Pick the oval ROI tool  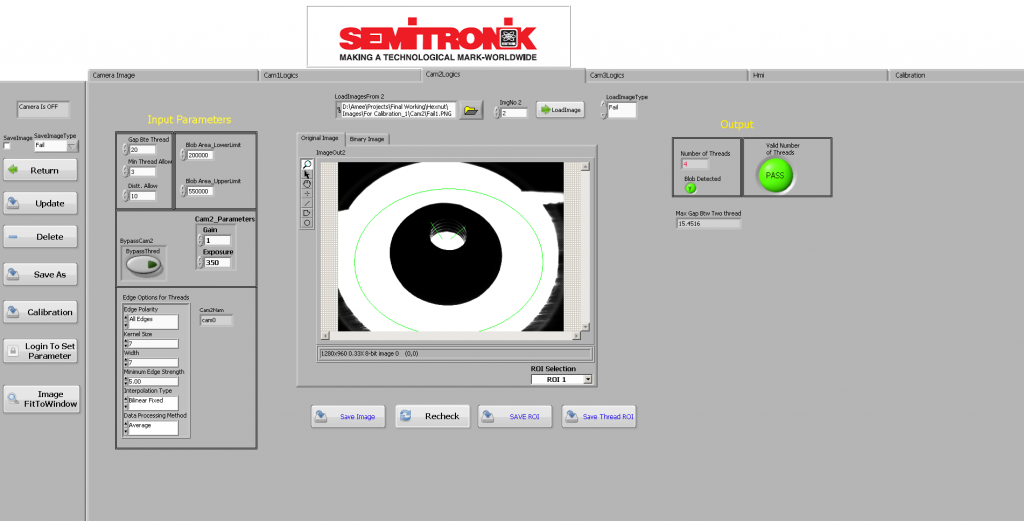point(307,222)
